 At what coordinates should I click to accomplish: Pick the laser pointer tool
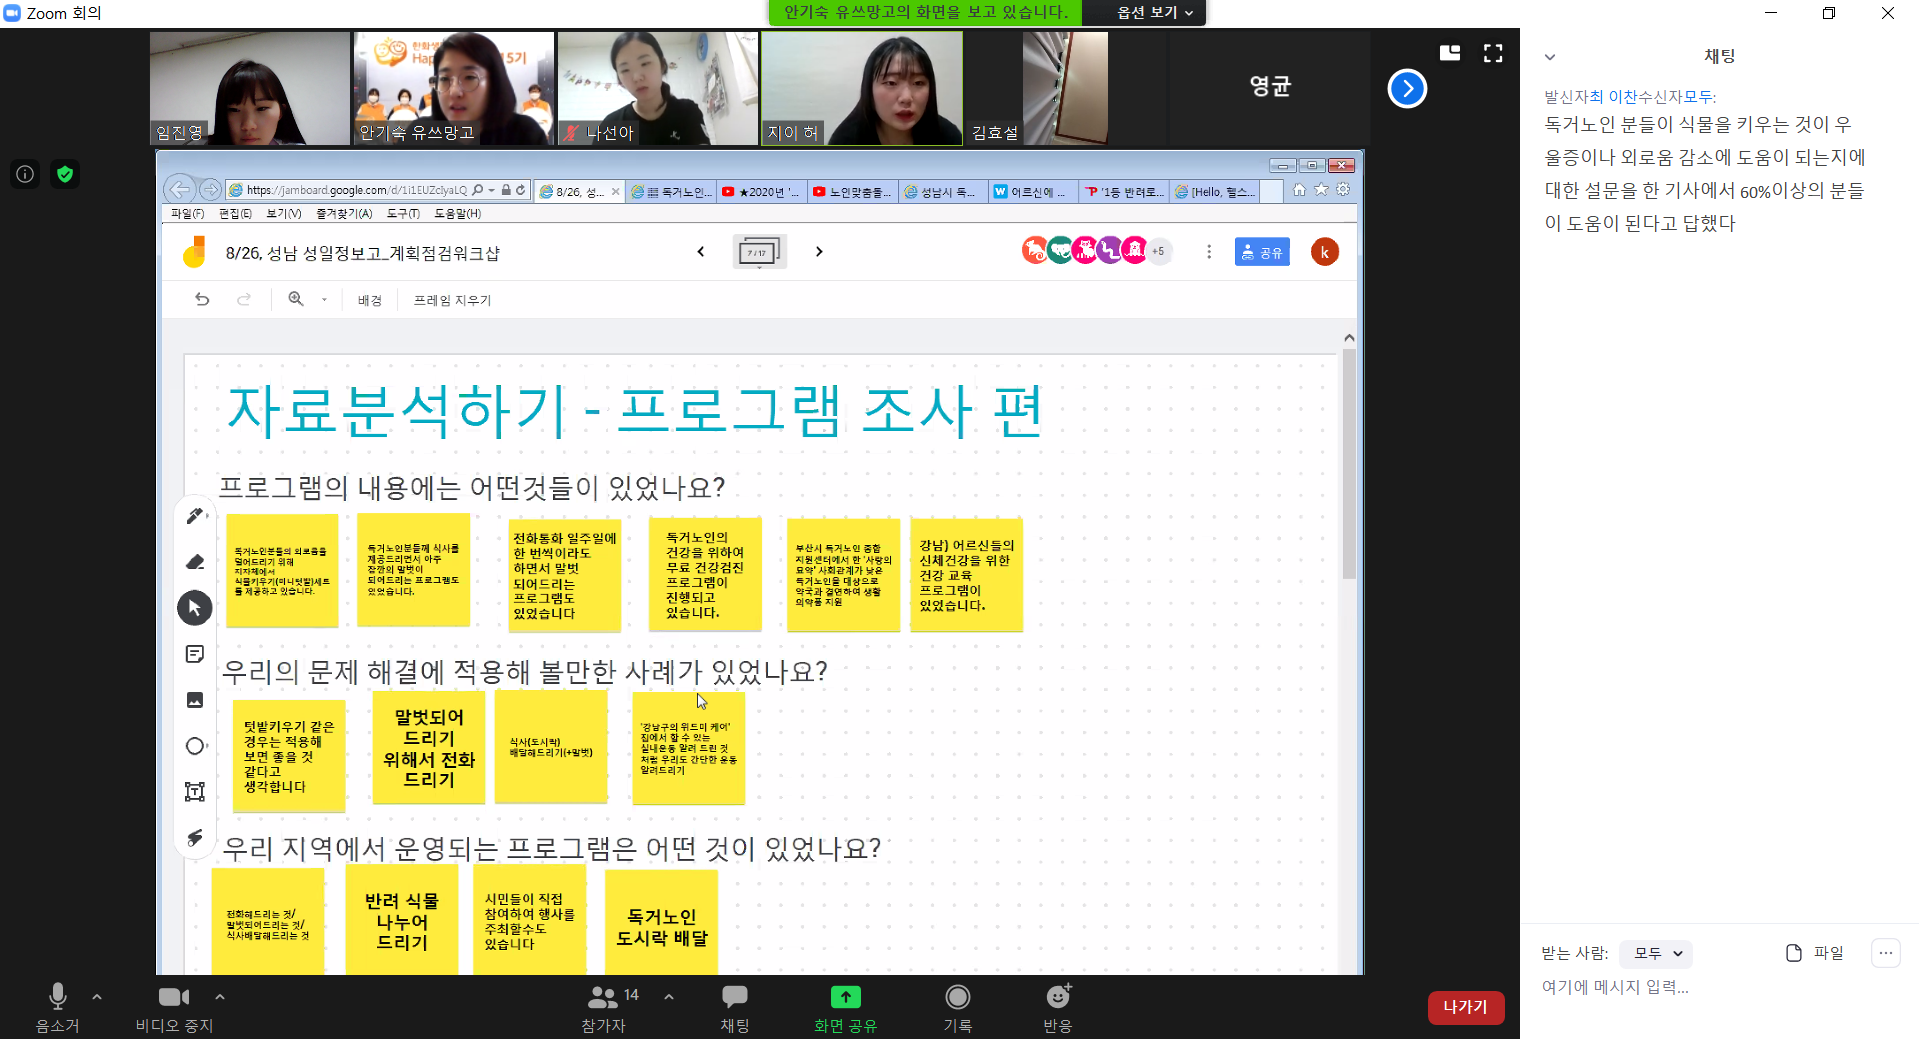click(195, 838)
